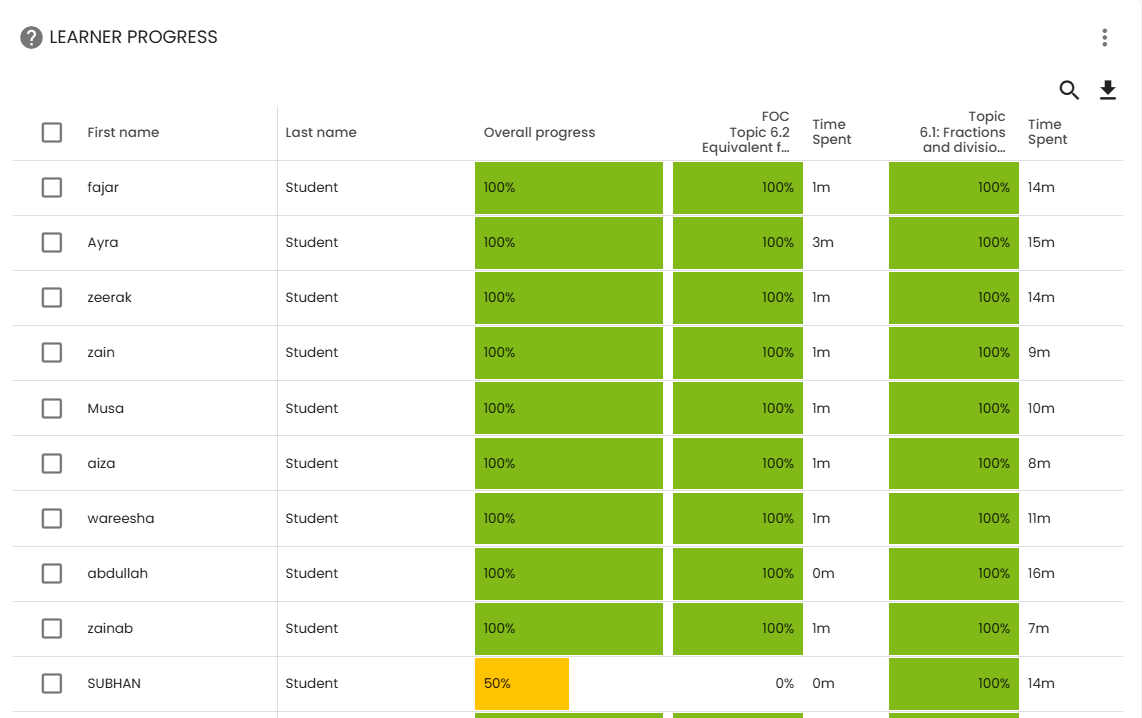Select the row checkbox for Musa

pyautogui.click(x=52, y=408)
